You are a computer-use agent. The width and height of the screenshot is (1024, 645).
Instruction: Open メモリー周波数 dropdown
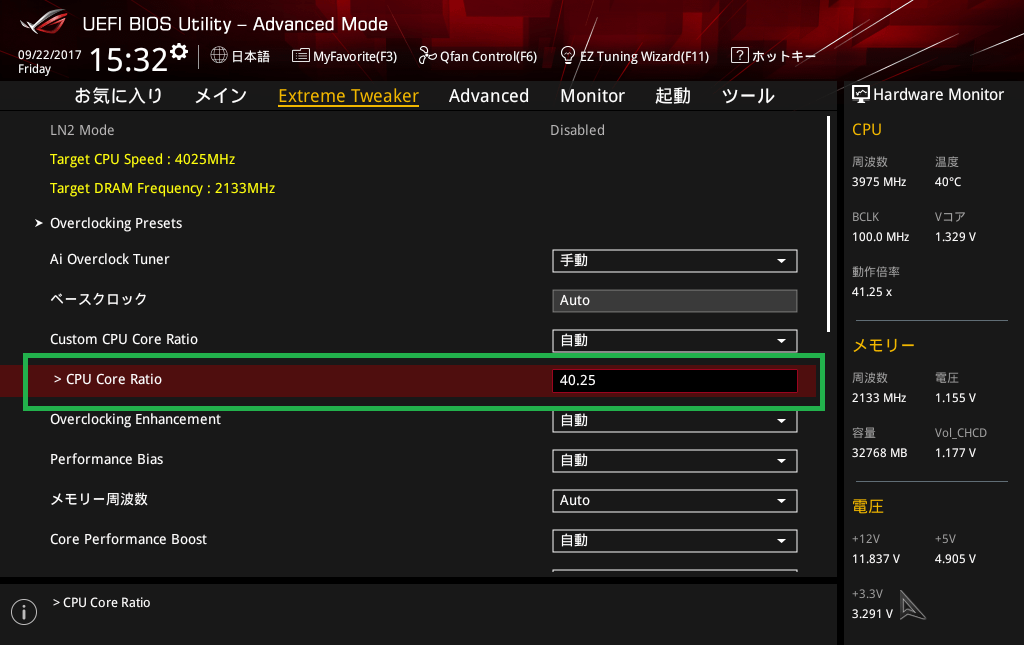(675, 501)
